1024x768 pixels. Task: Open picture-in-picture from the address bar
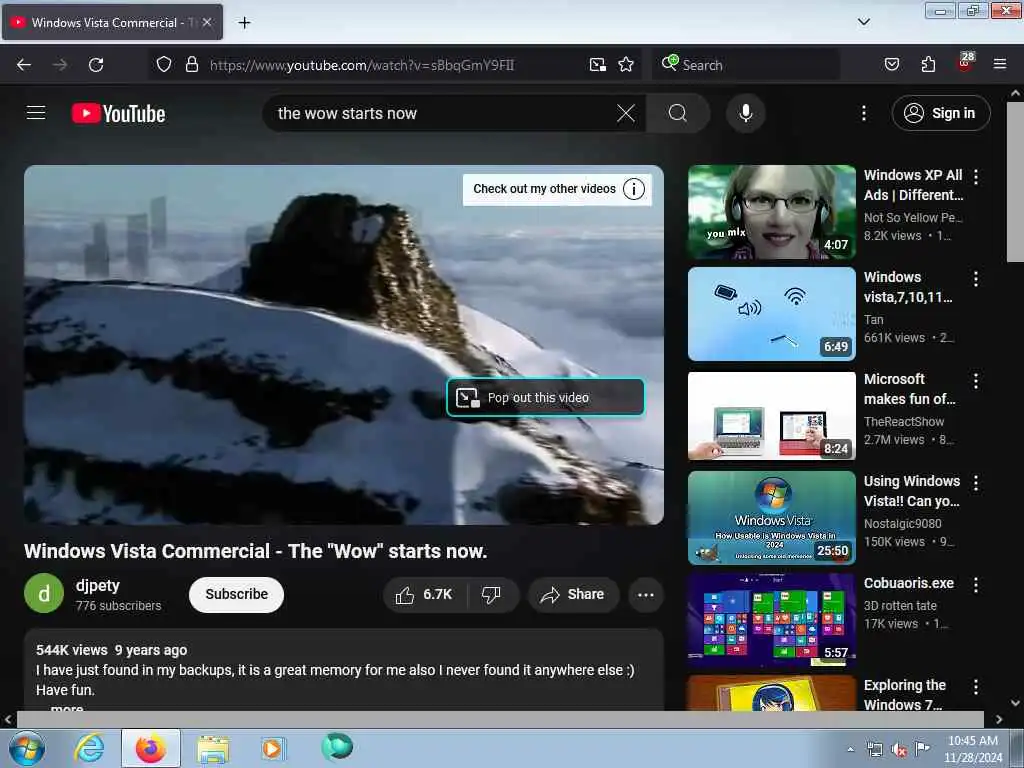click(598, 65)
